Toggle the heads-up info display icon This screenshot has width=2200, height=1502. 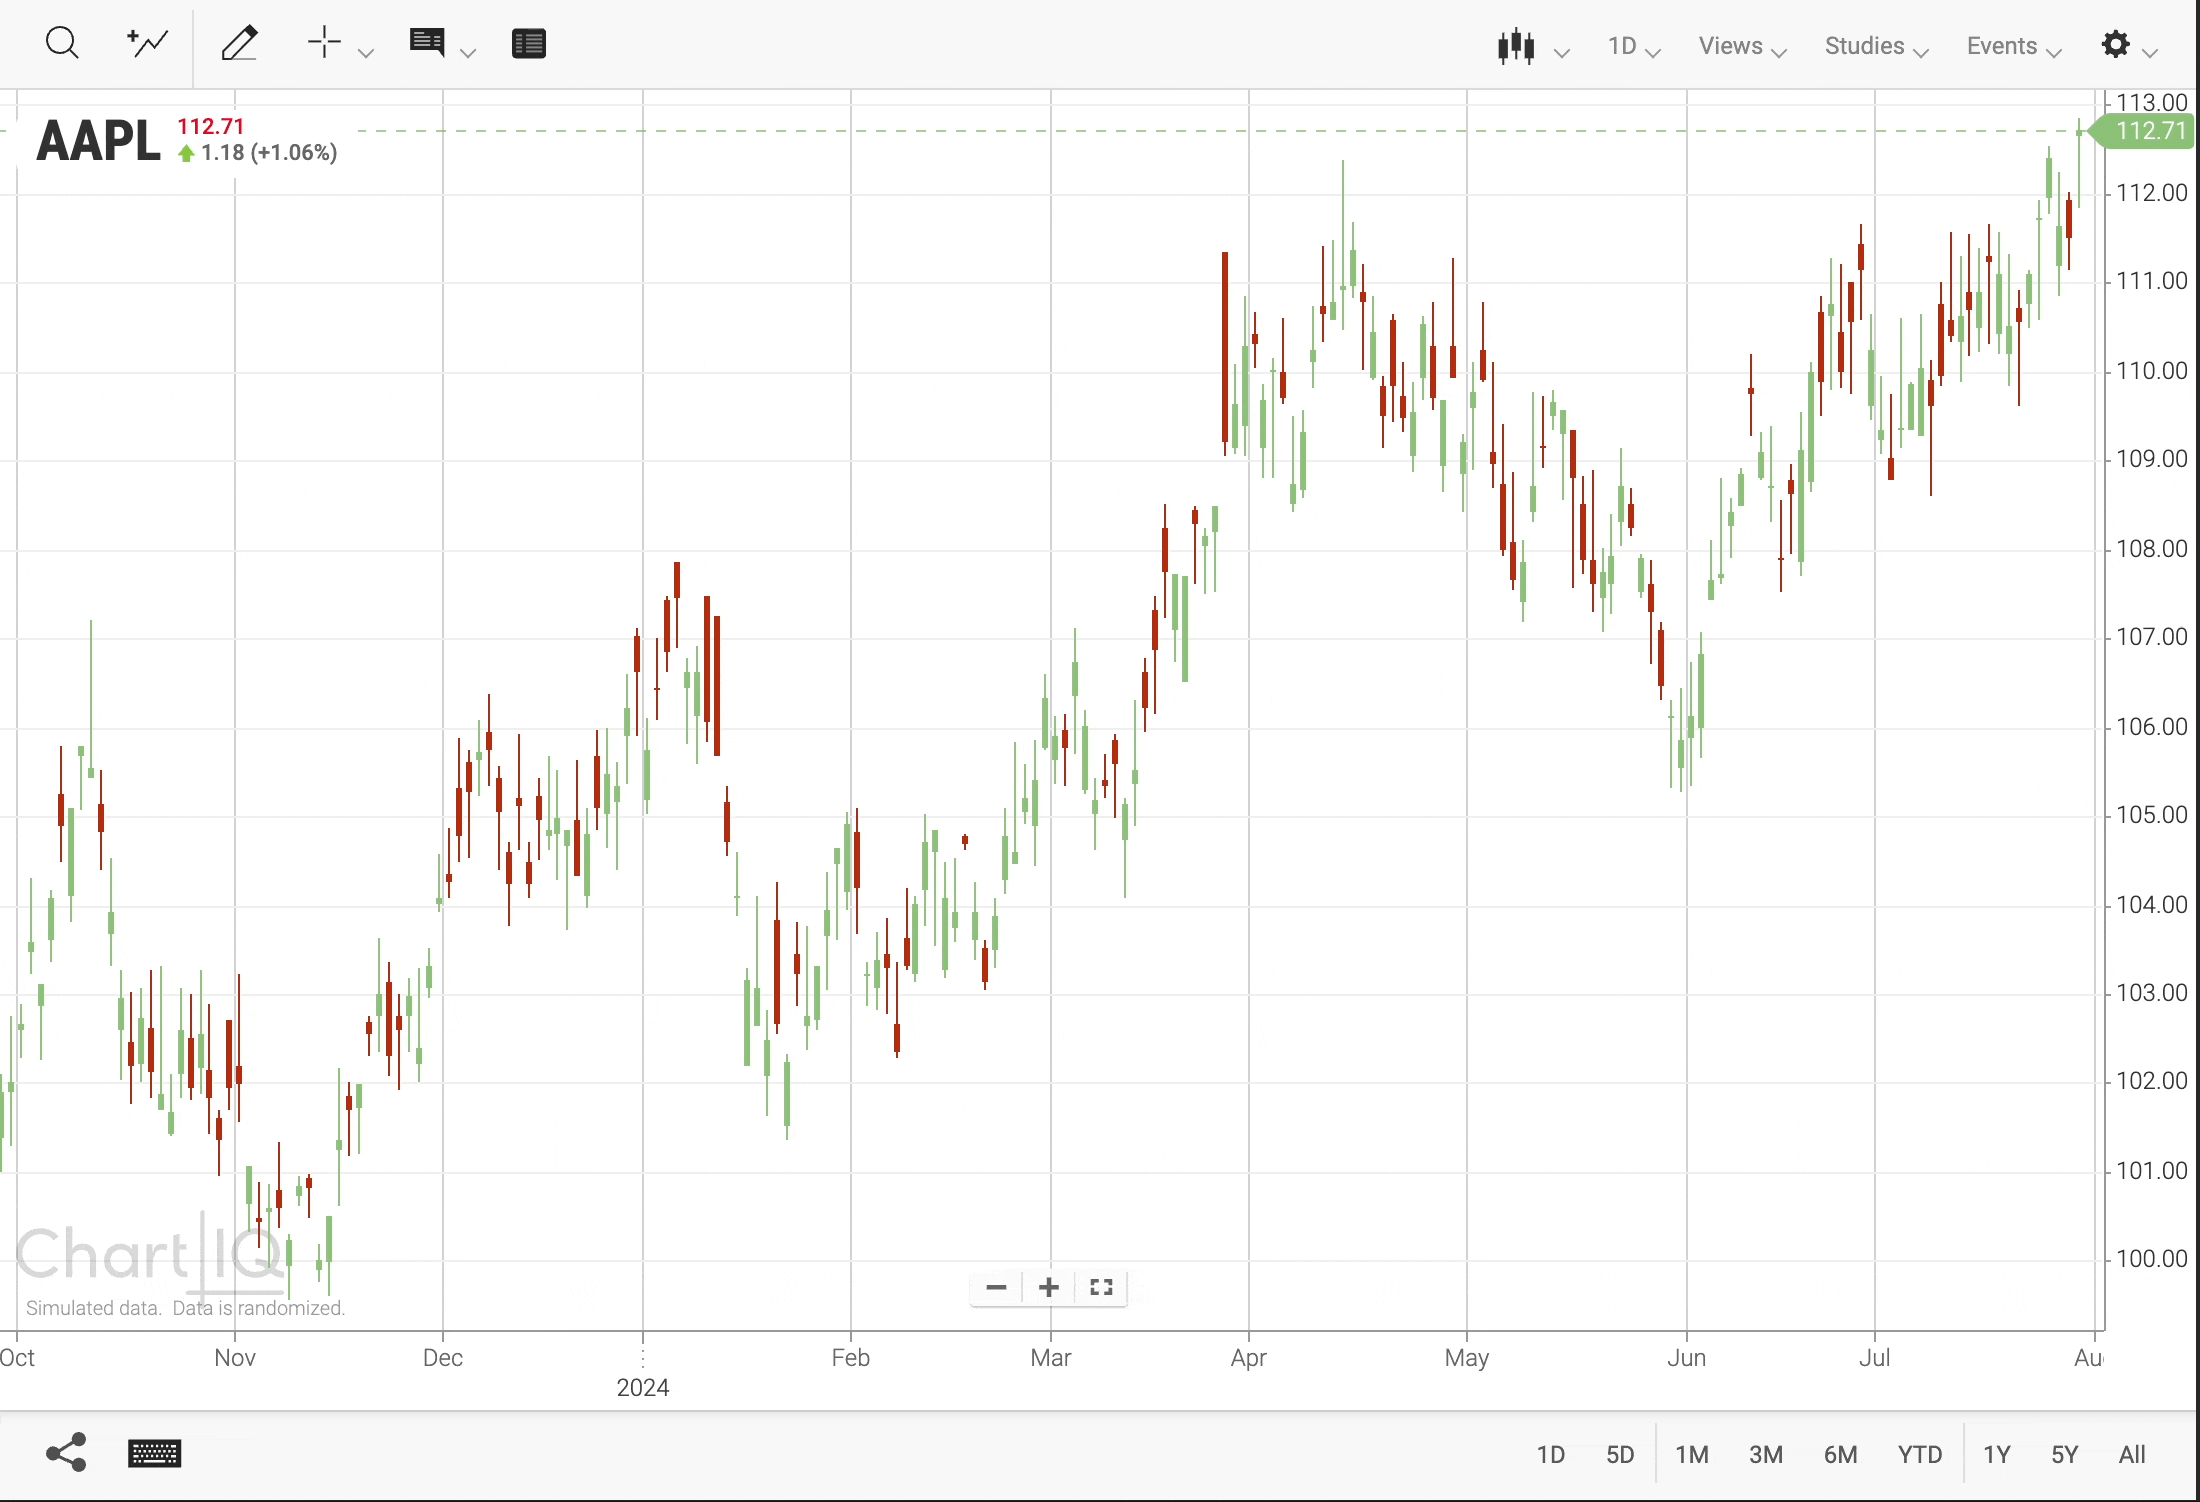tap(427, 43)
